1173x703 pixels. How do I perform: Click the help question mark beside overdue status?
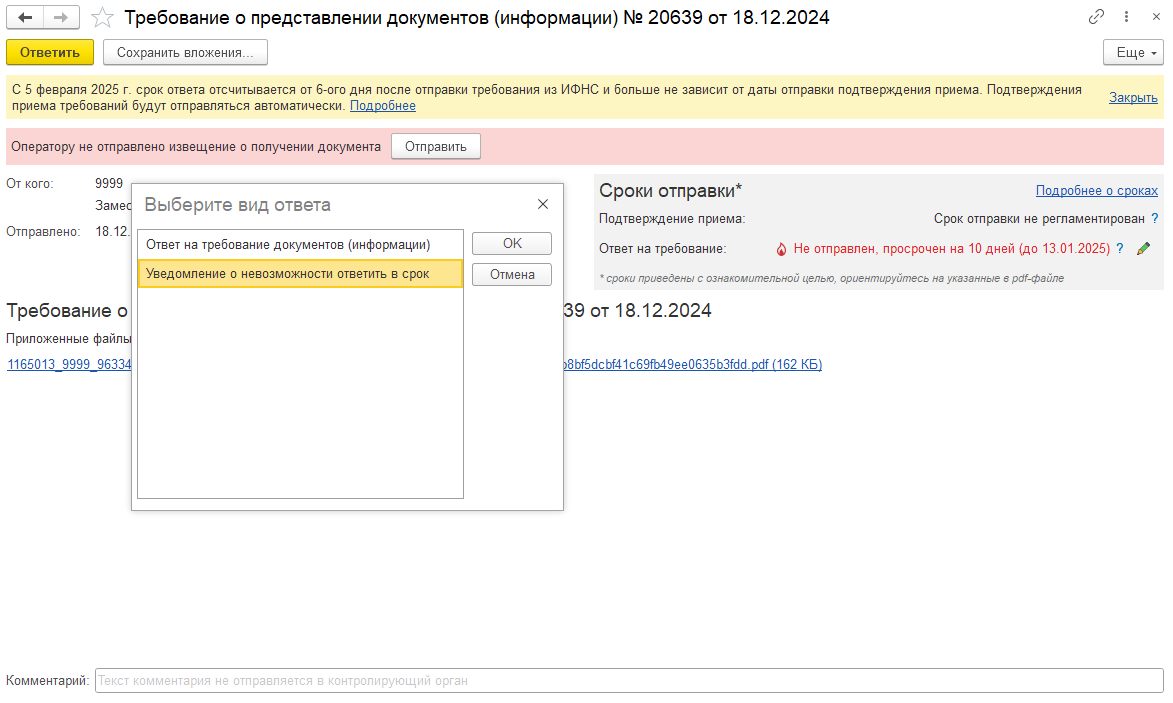pyautogui.click(x=1120, y=248)
